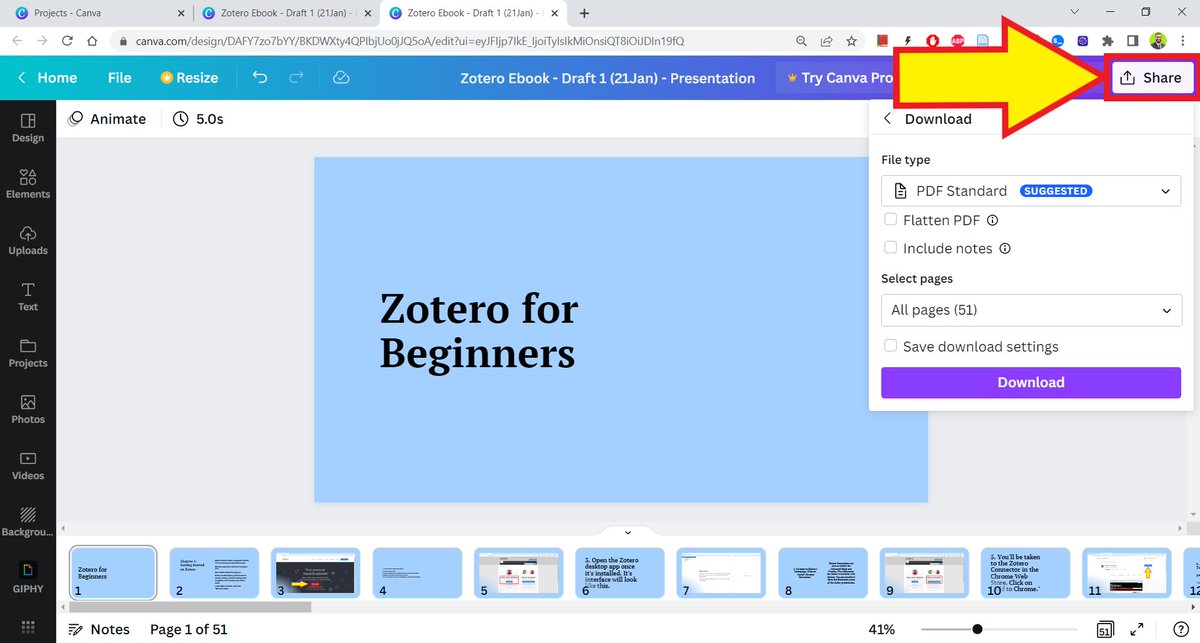Open grid view with 51 pages icon
This screenshot has width=1200, height=643.
(x=1105, y=630)
